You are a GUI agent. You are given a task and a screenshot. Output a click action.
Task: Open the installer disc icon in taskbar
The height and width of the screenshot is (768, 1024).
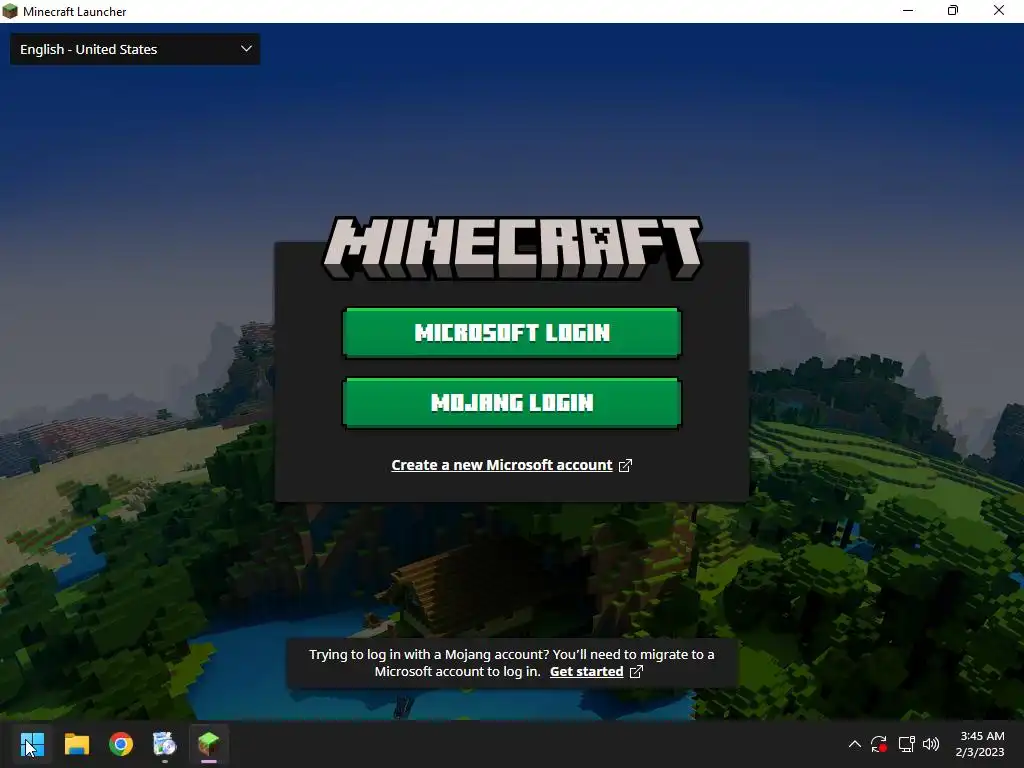pos(165,744)
